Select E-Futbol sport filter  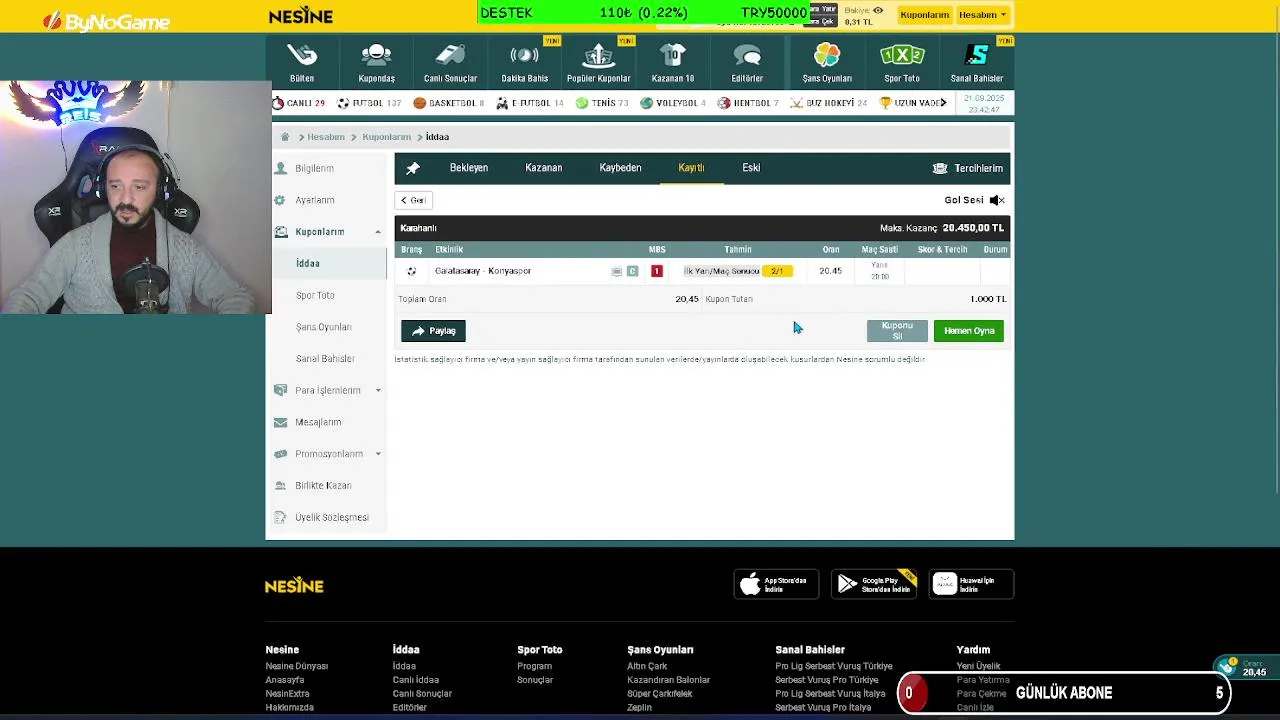[530, 103]
